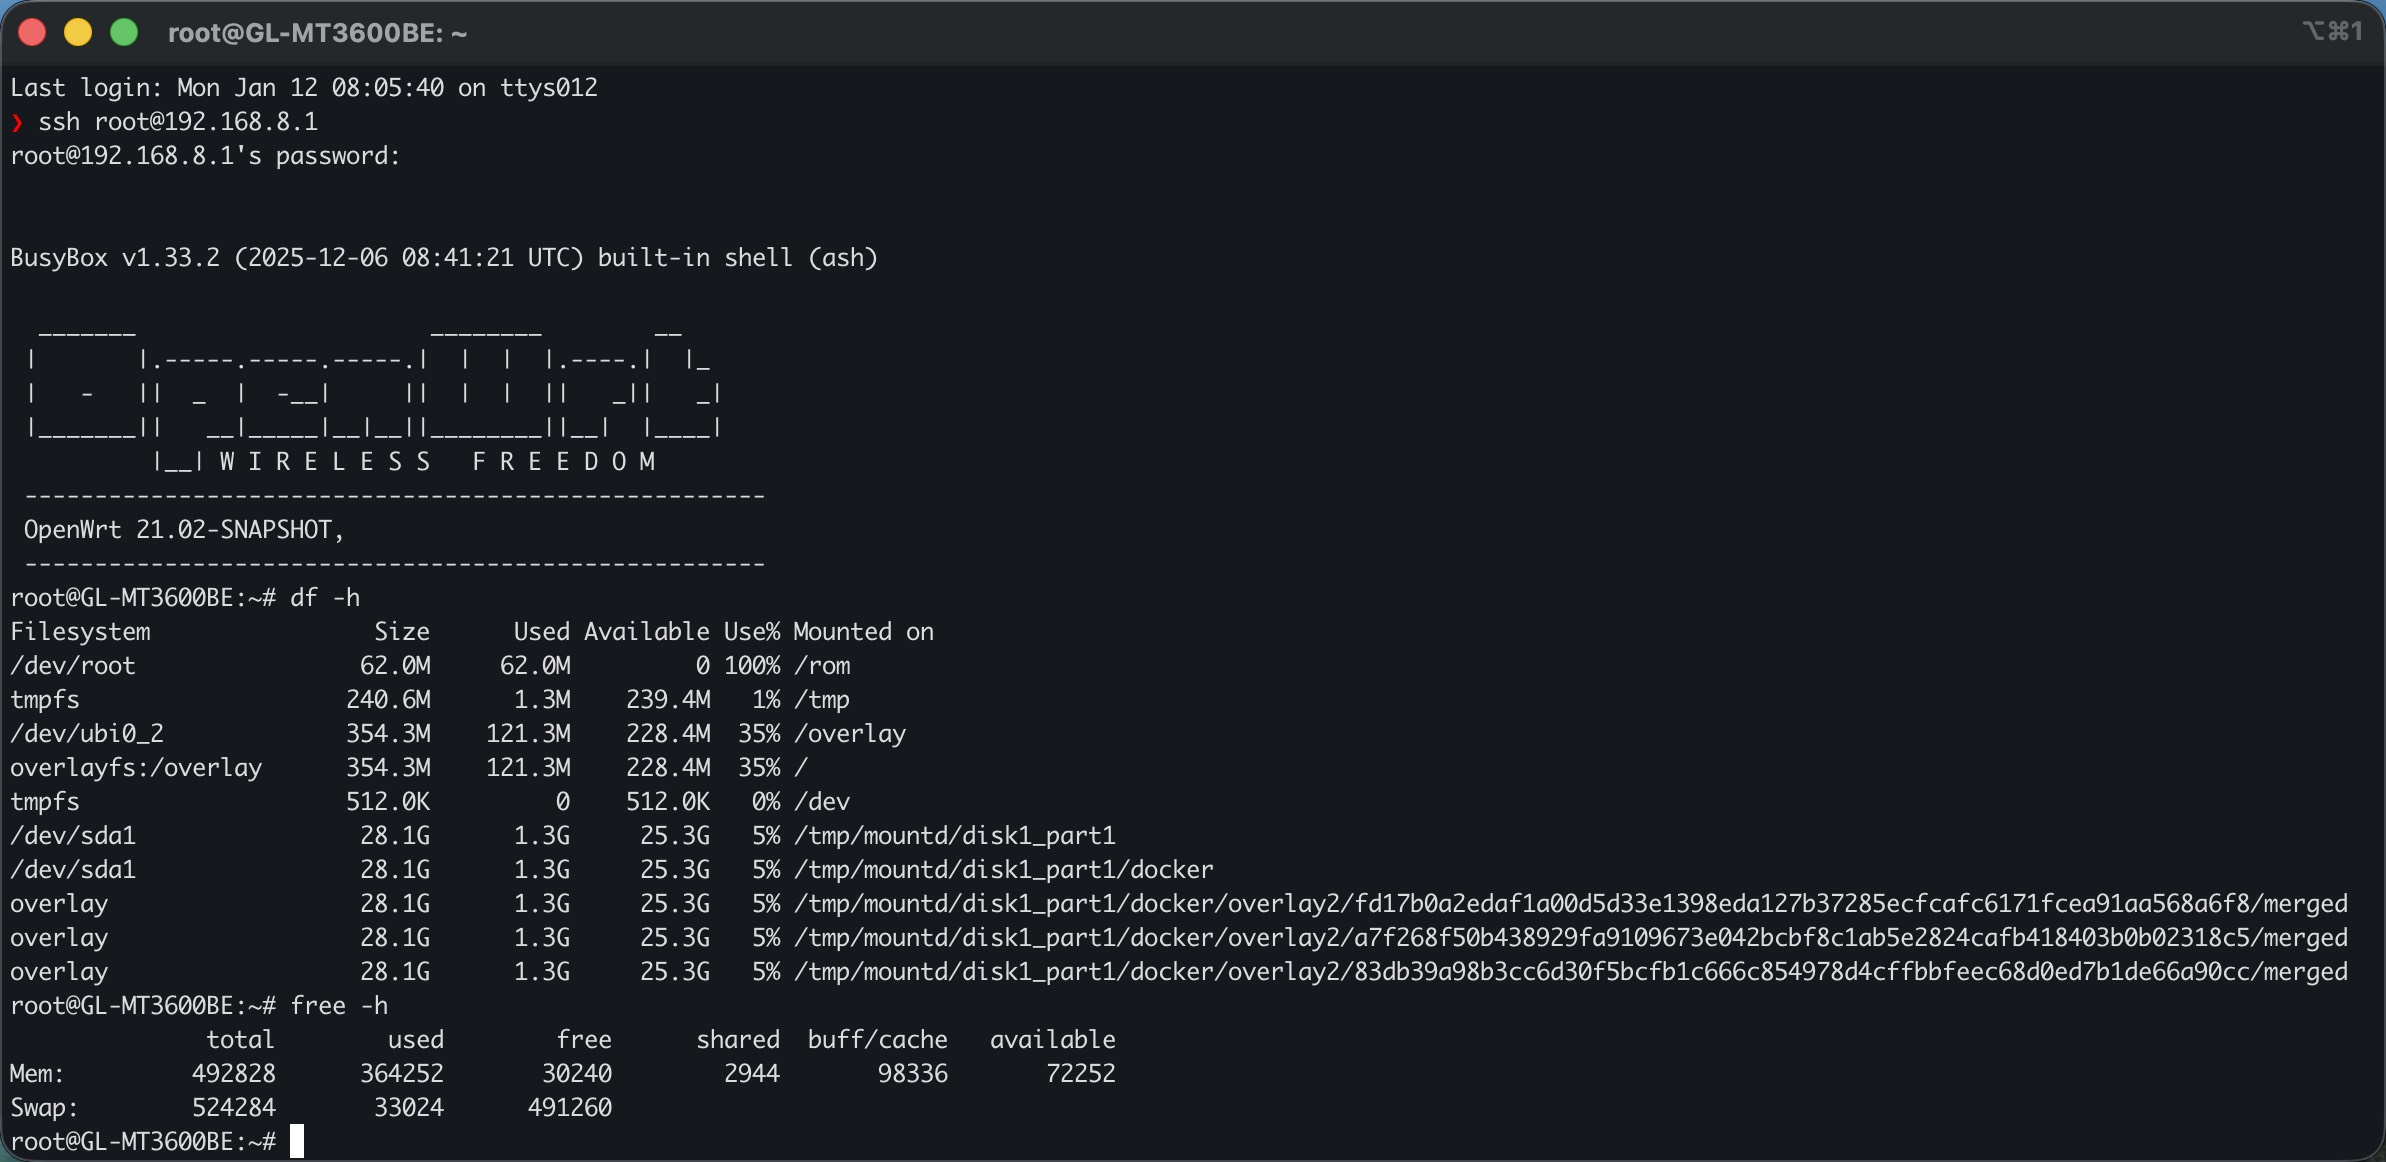The height and width of the screenshot is (1162, 2386).
Task: Click the red prompt arrow before ssh
Action: [17, 122]
